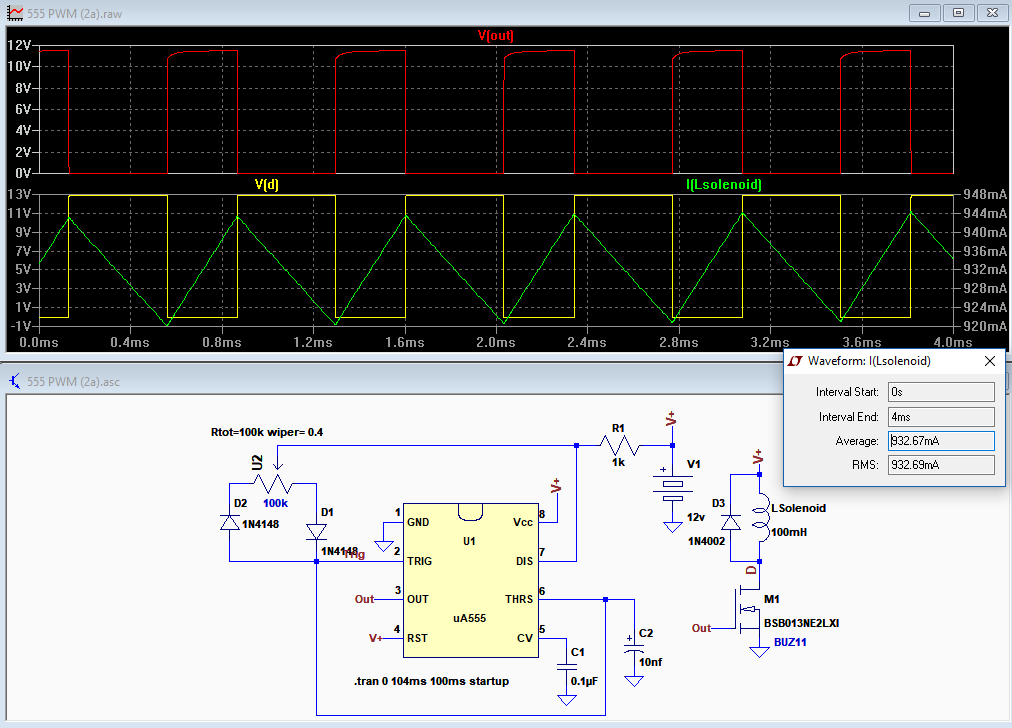This screenshot has width=1012, height=728.
Task: Close the Waveform: I(Lsolenoid) dialog
Action: [990, 361]
